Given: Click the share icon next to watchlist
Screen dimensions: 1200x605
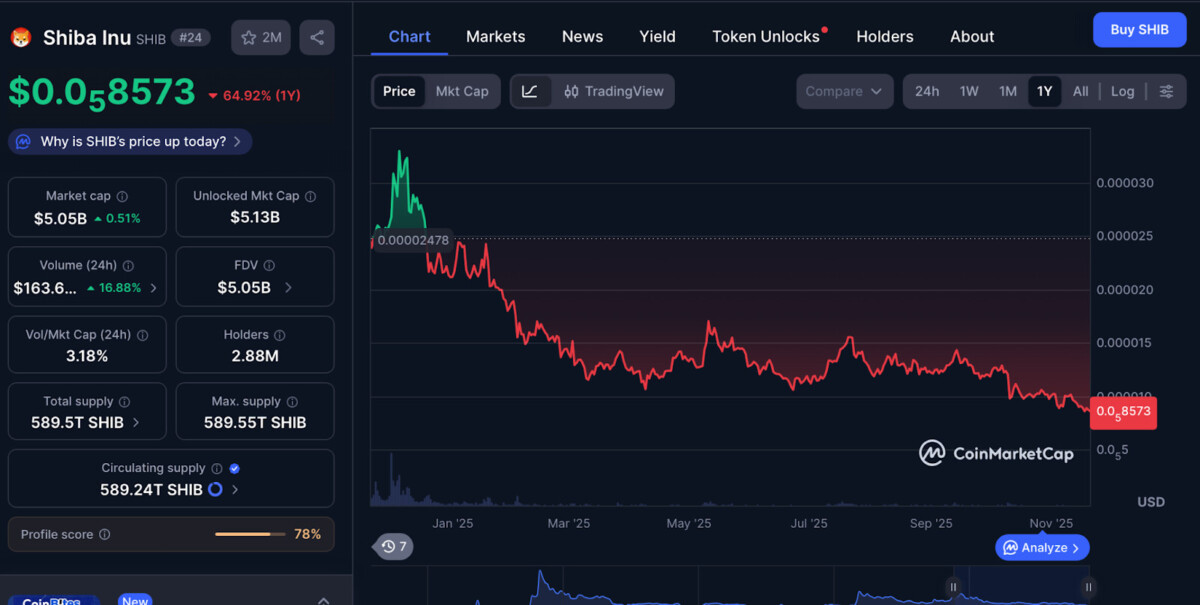Looking at the screenshot, I should 317,38.
